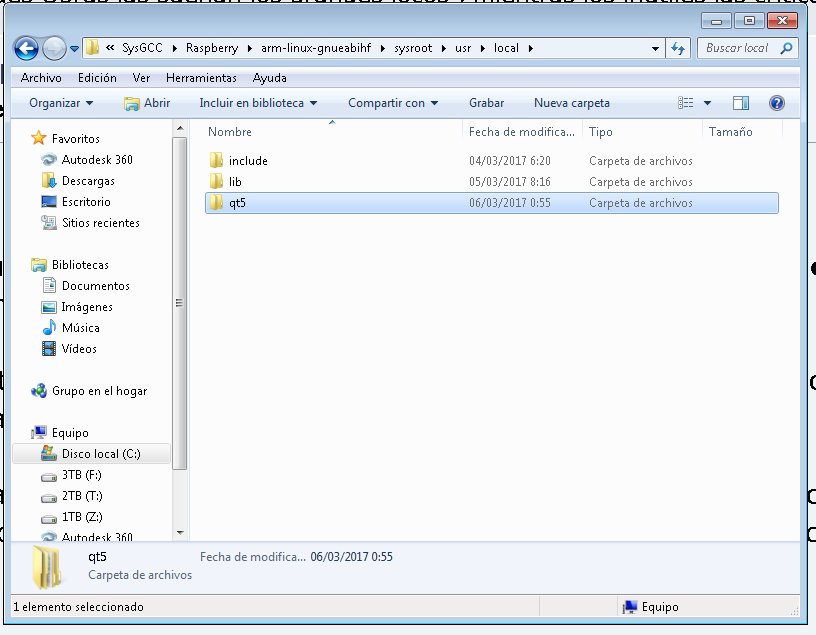The height and width of the screenshot is (635, 816).
Task: Click qt5 folder thumbnail in details pane
Action: click(47, 567)
